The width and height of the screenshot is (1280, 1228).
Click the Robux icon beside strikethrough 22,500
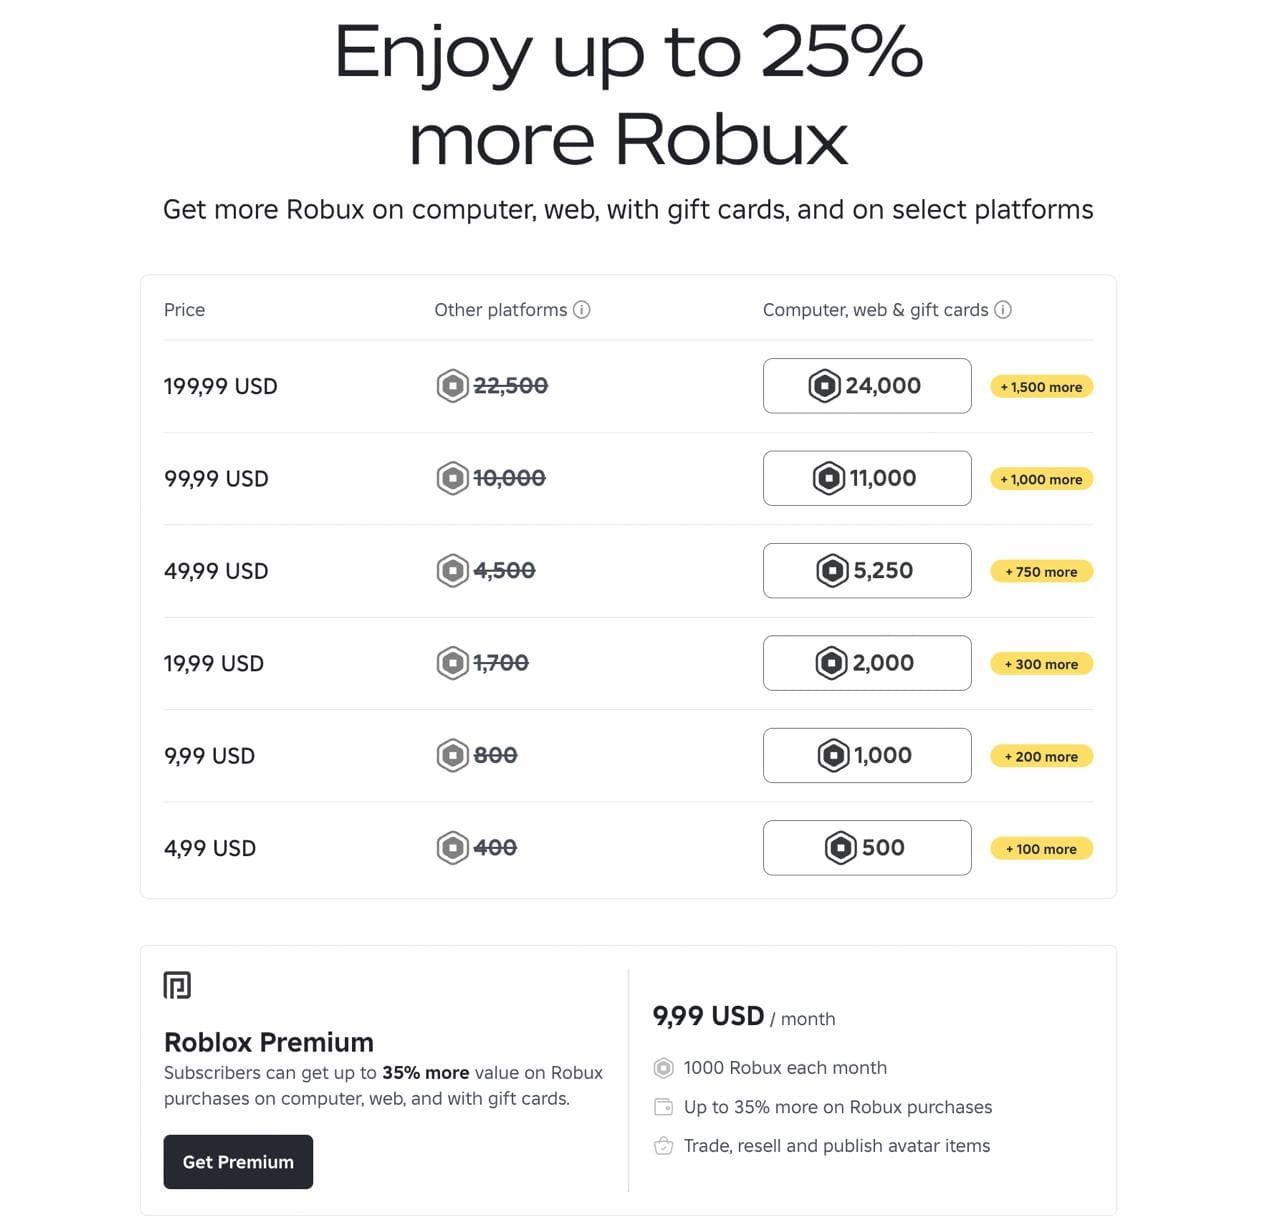452,386
